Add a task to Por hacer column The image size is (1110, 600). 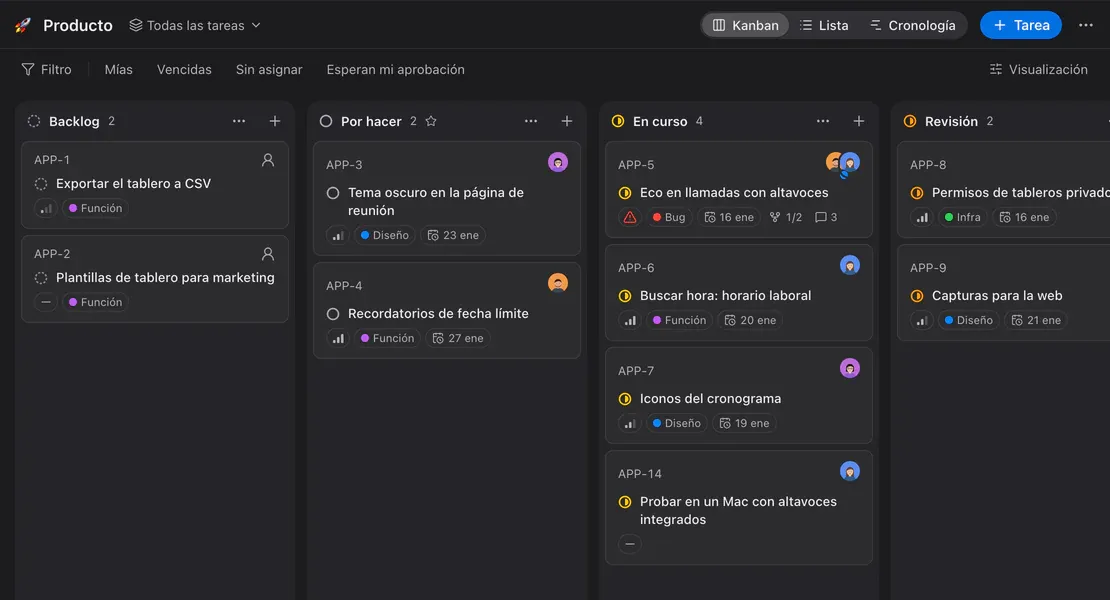coord(567,121)
